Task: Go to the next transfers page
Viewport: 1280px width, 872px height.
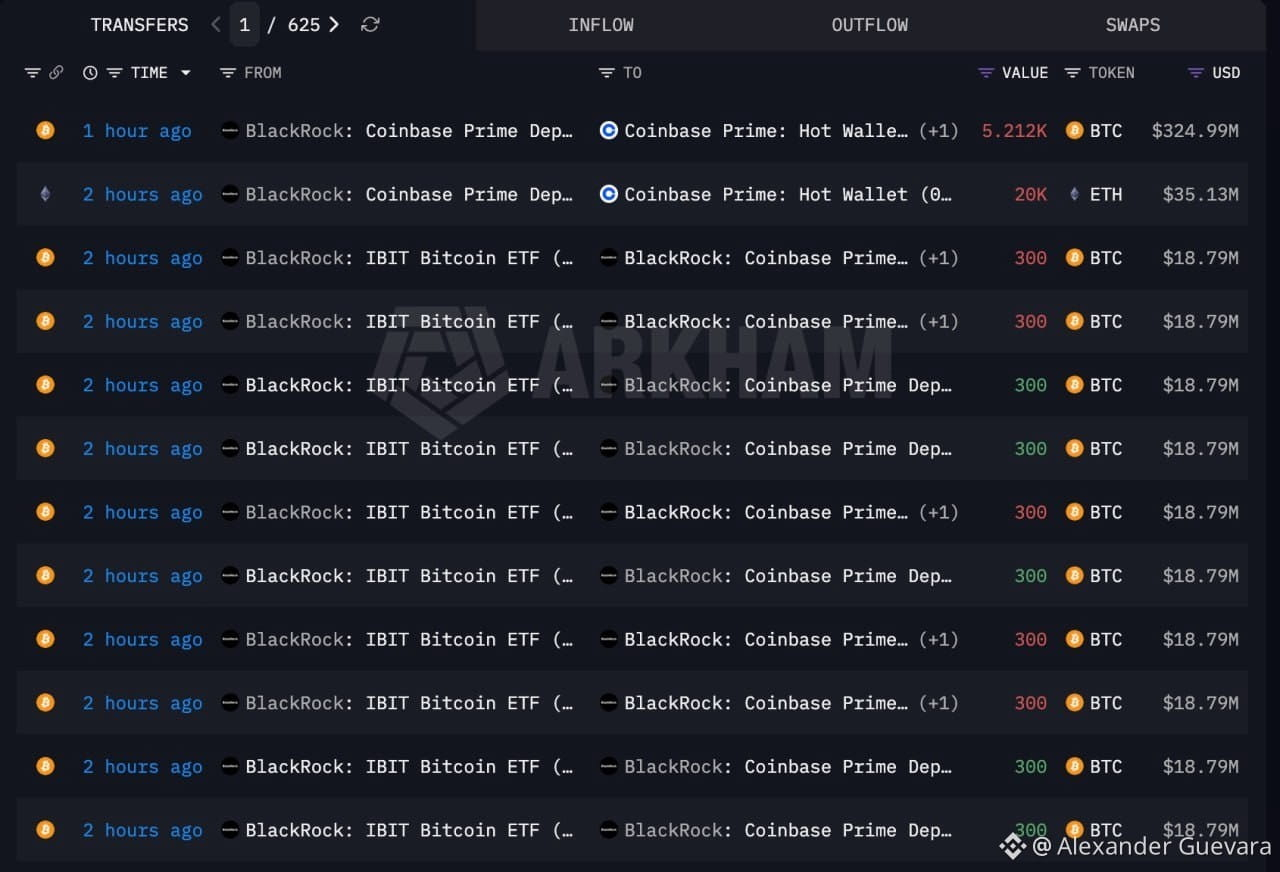Action: [334, 25]
